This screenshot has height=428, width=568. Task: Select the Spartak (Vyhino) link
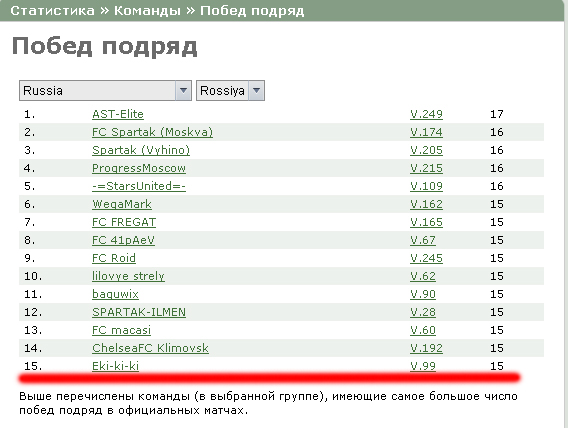(x=141, y=150)
